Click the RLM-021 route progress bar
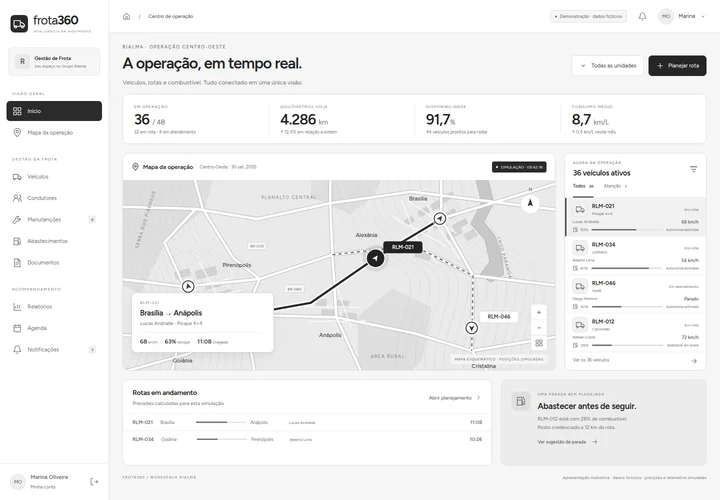 220,422
